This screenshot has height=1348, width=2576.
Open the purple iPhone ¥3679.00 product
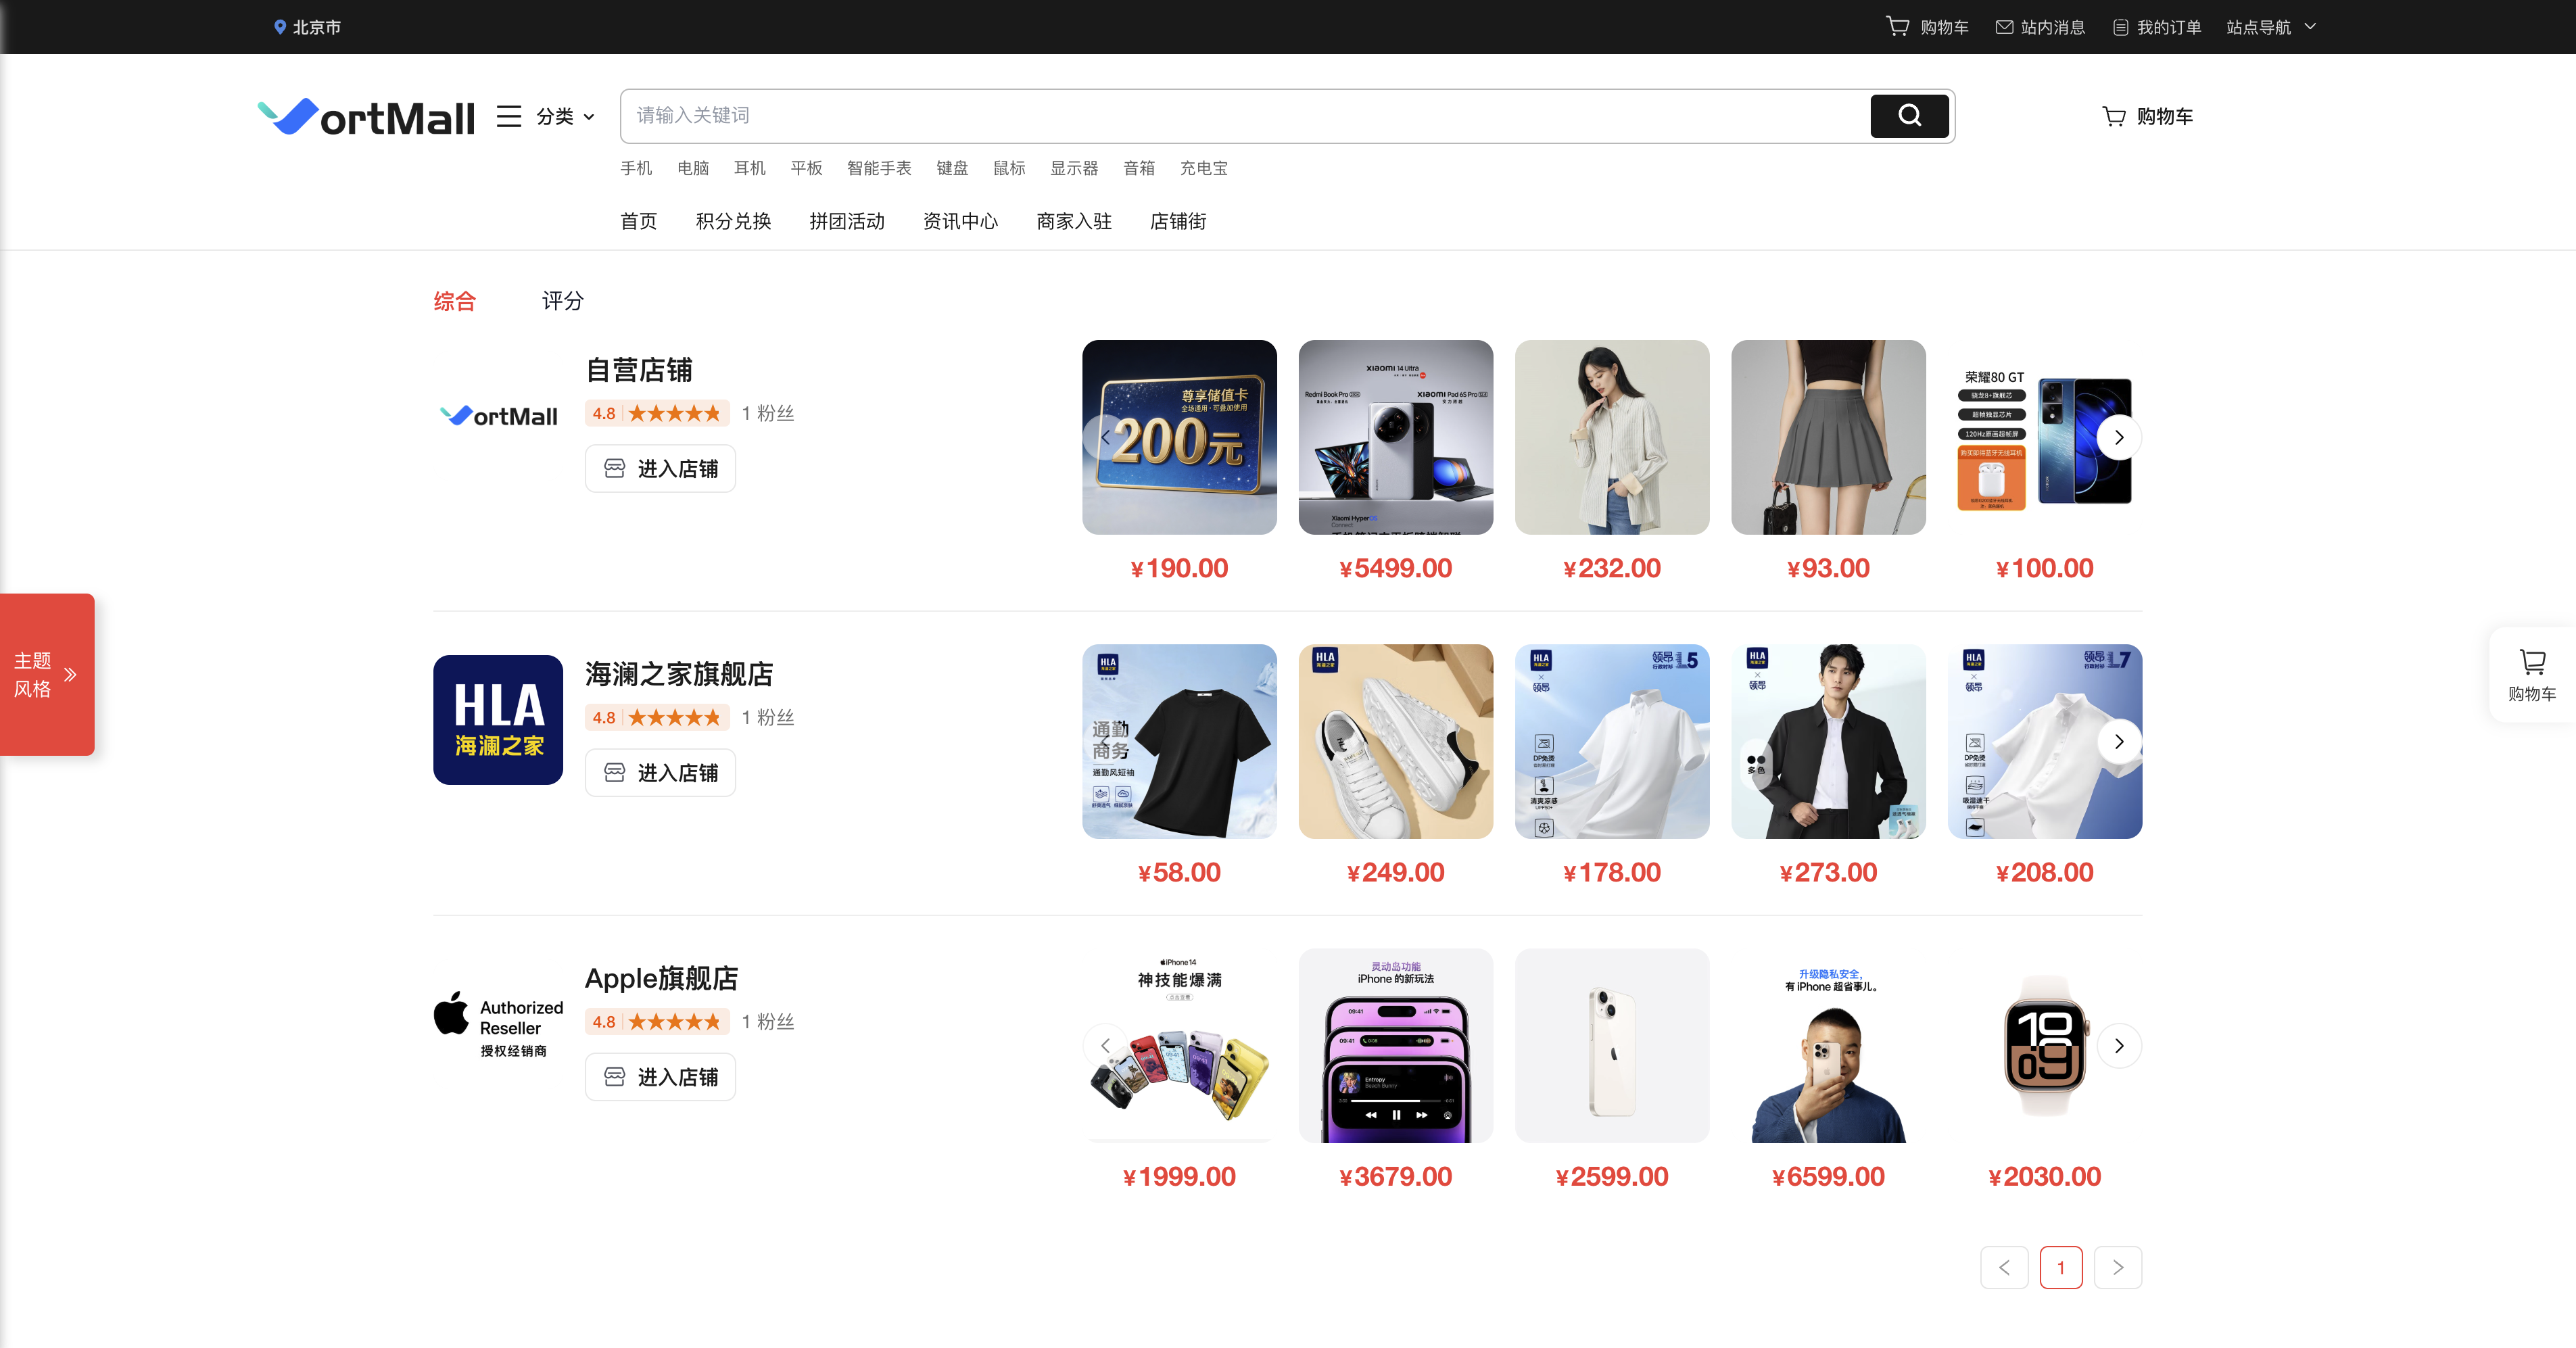point(1395,1045)
